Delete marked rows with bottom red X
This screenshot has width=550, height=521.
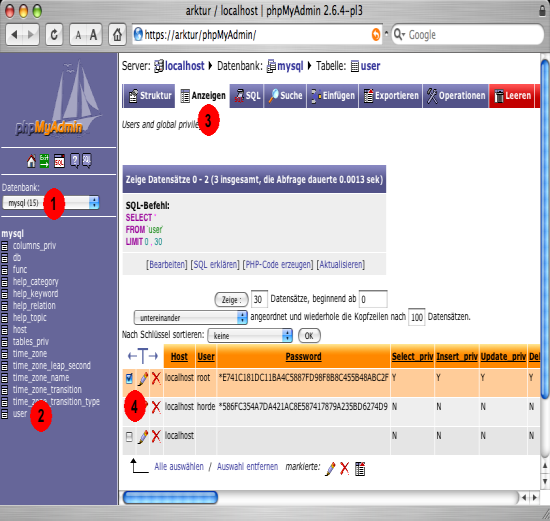point(344,468)
